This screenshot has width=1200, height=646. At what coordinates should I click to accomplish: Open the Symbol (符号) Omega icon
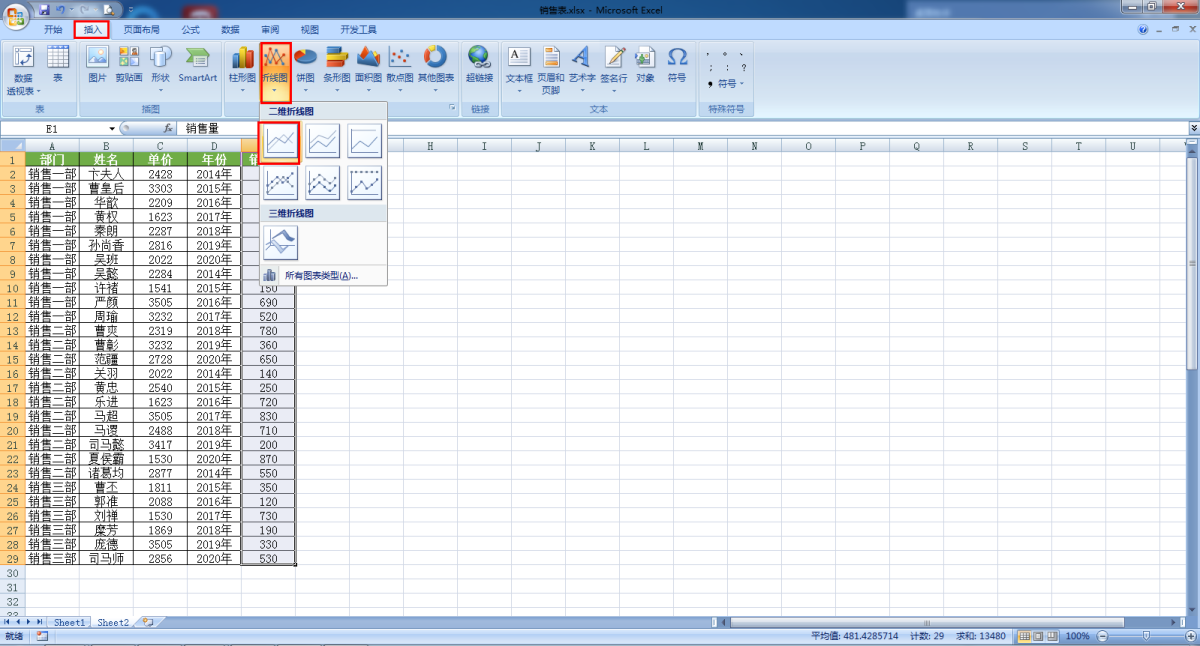pyautogui.click(x=677, y=63)
